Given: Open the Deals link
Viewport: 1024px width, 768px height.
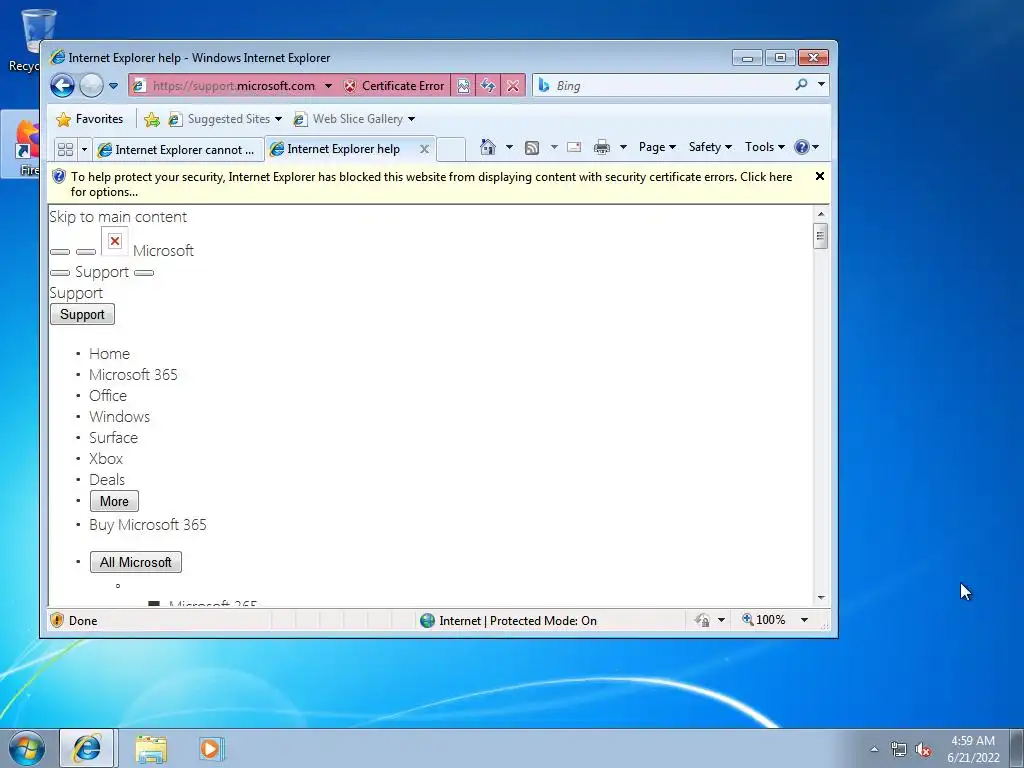Looking at the screenshot, I should 107,479.
